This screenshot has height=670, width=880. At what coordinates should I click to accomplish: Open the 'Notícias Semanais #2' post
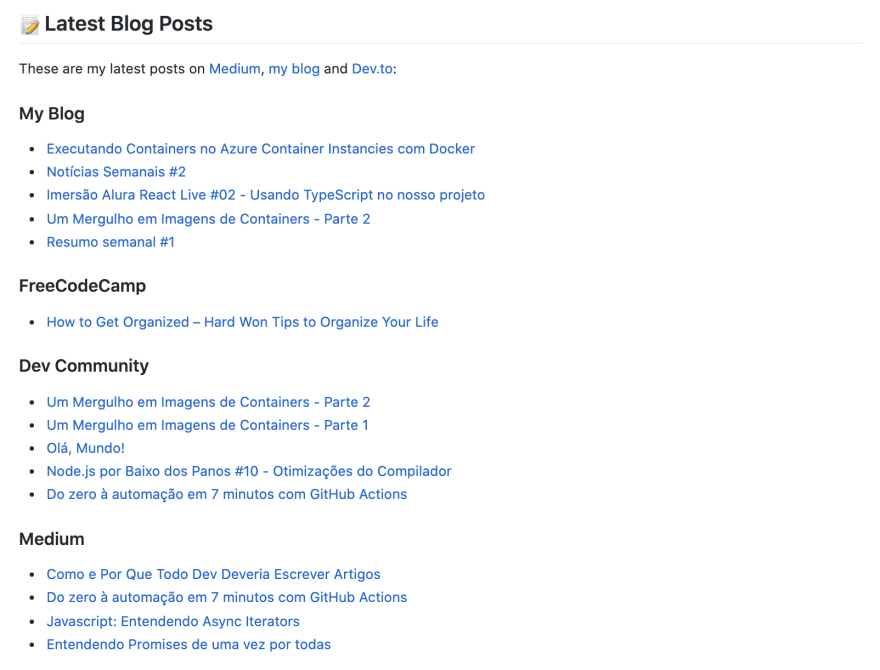pos(116,172)
